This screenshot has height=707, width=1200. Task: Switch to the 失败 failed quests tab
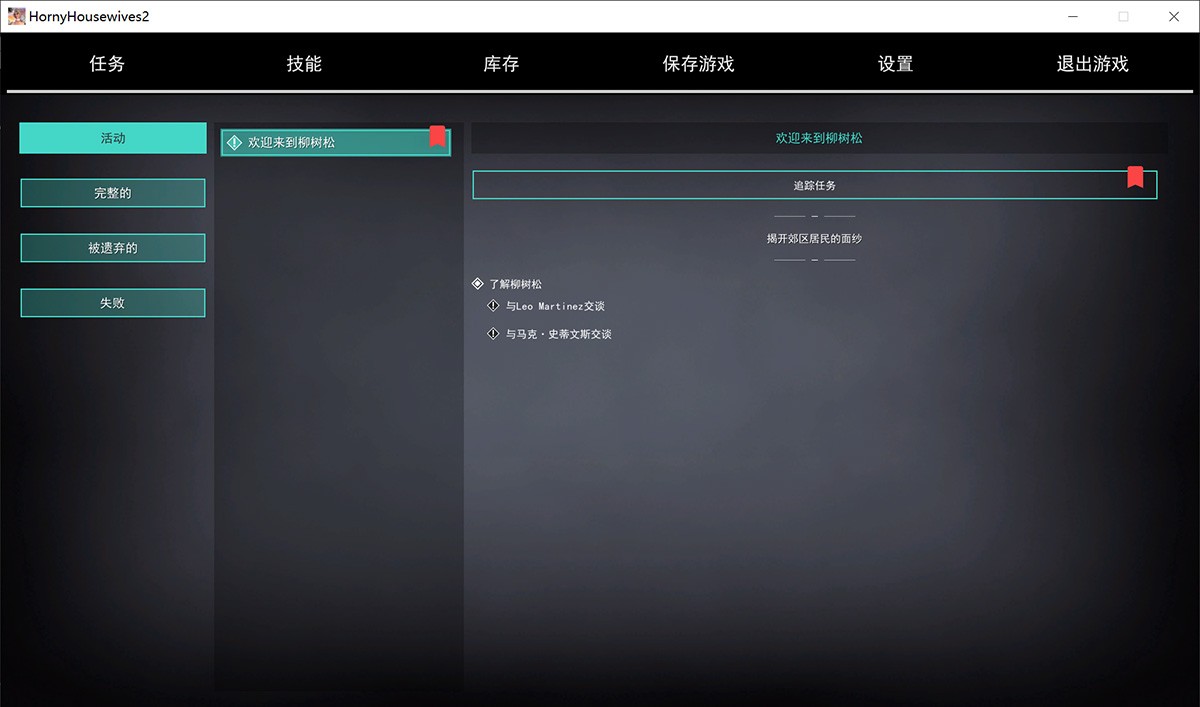pyautogui.click(x=113, y=303)
